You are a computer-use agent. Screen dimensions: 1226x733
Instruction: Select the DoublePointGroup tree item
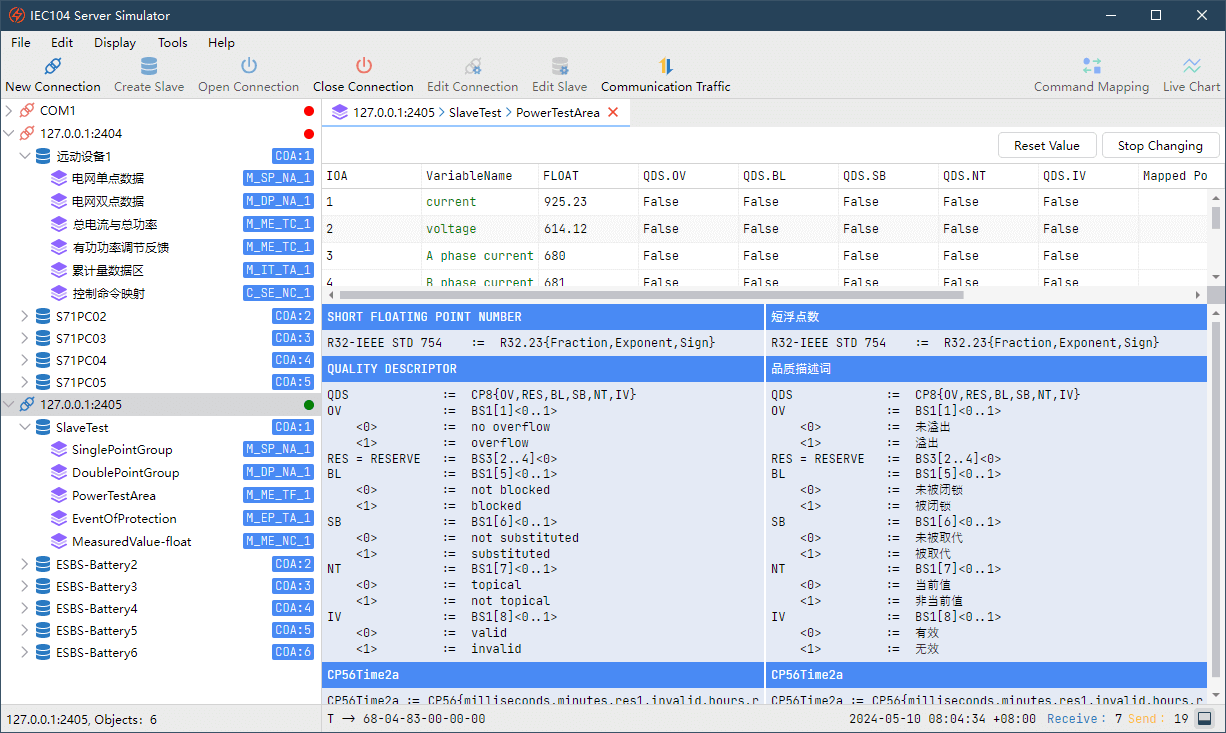click(125, 473)
